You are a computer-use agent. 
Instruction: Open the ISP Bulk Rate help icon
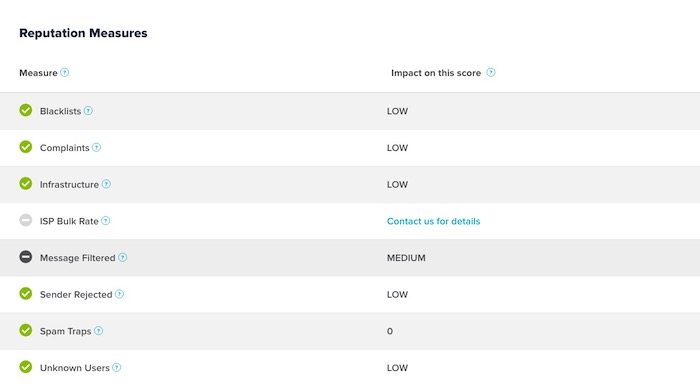tap(106, 221)
